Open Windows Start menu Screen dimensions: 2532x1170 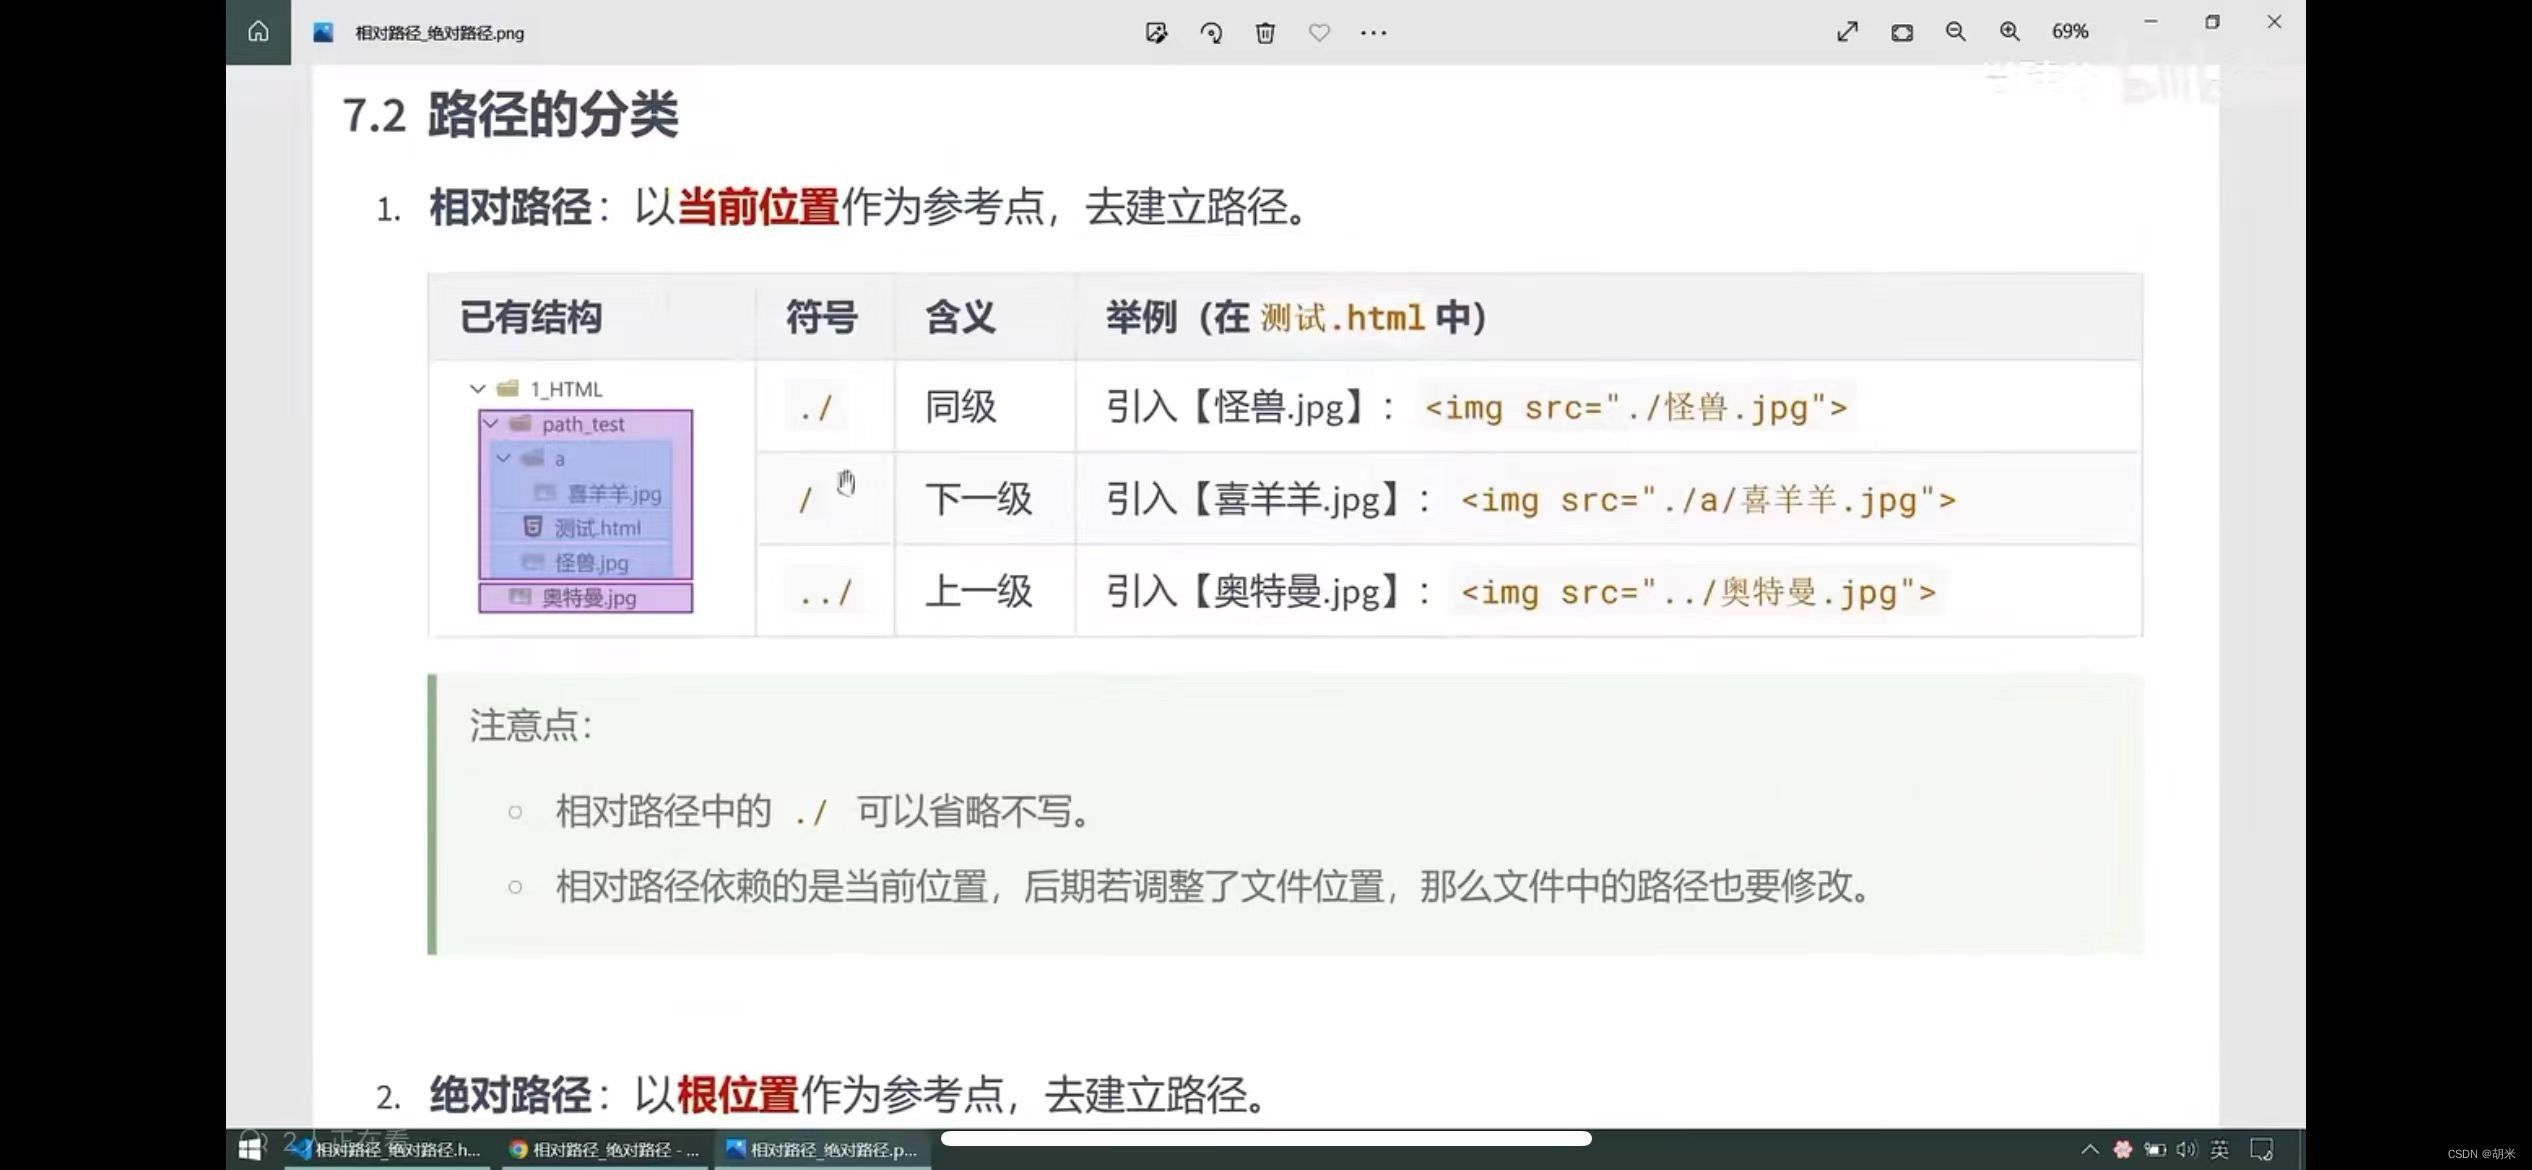(250, 1149)
